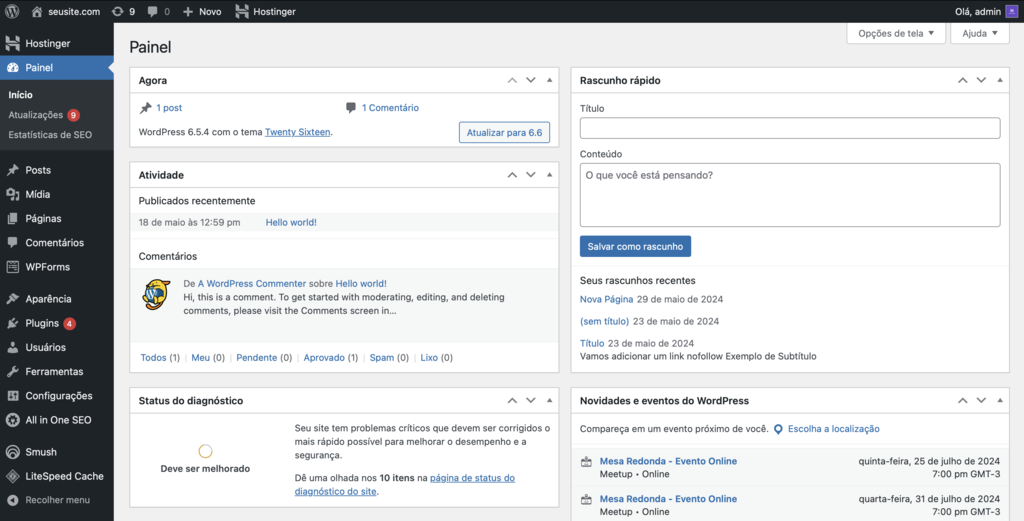
Task: Click the admin avatar in top right
Action: 1012,11
